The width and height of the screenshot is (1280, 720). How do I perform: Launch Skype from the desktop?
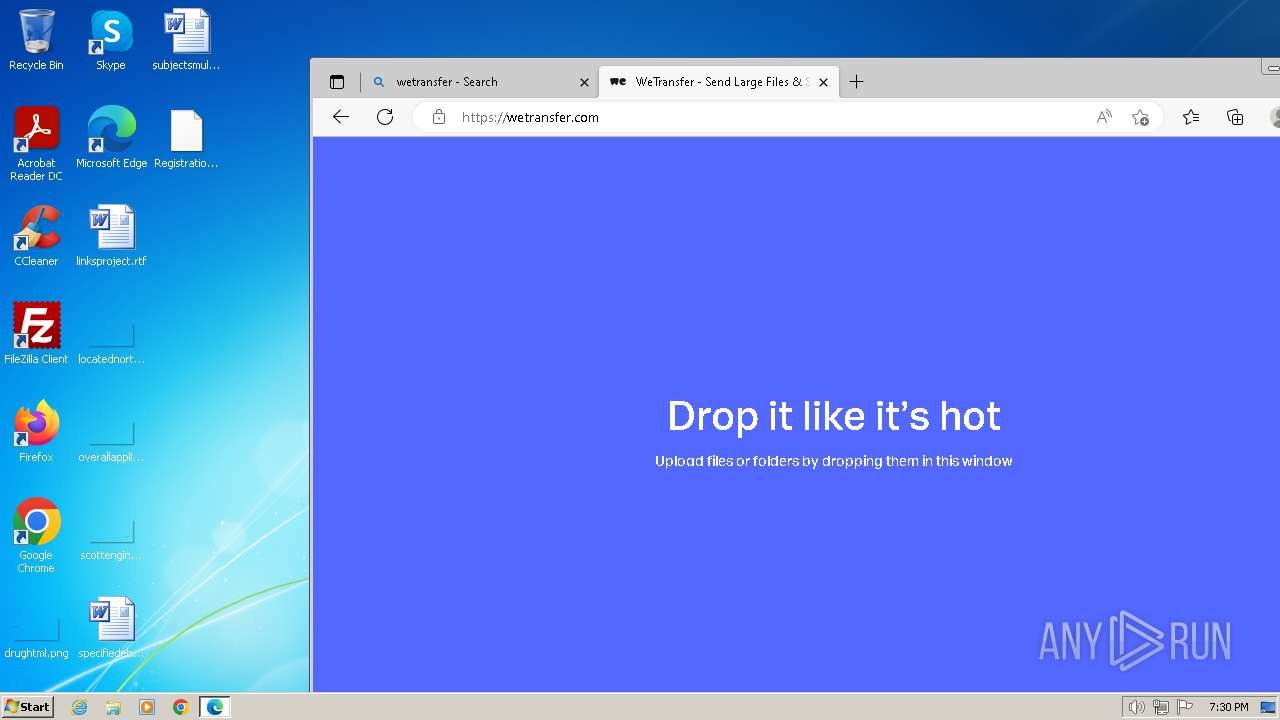(x=110, y=40)
